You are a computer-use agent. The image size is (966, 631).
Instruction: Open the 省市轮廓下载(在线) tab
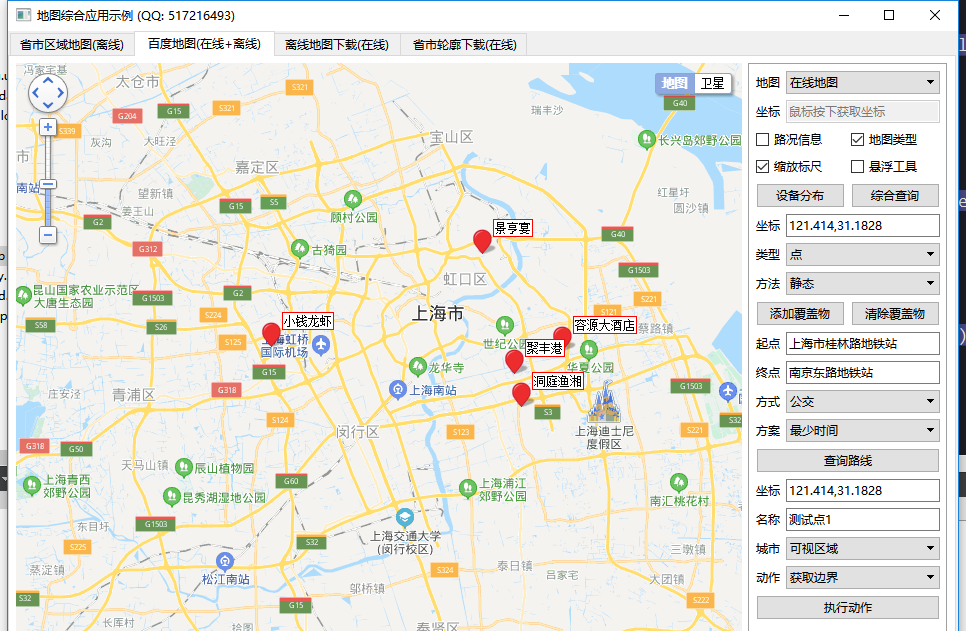[465, 45]
